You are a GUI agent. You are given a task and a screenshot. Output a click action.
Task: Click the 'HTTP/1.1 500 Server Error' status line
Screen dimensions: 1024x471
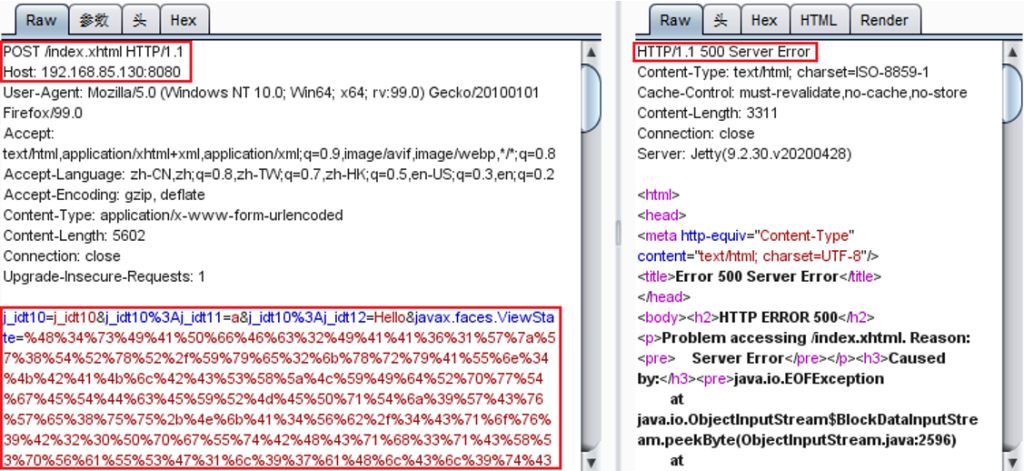tap(724, 52)
